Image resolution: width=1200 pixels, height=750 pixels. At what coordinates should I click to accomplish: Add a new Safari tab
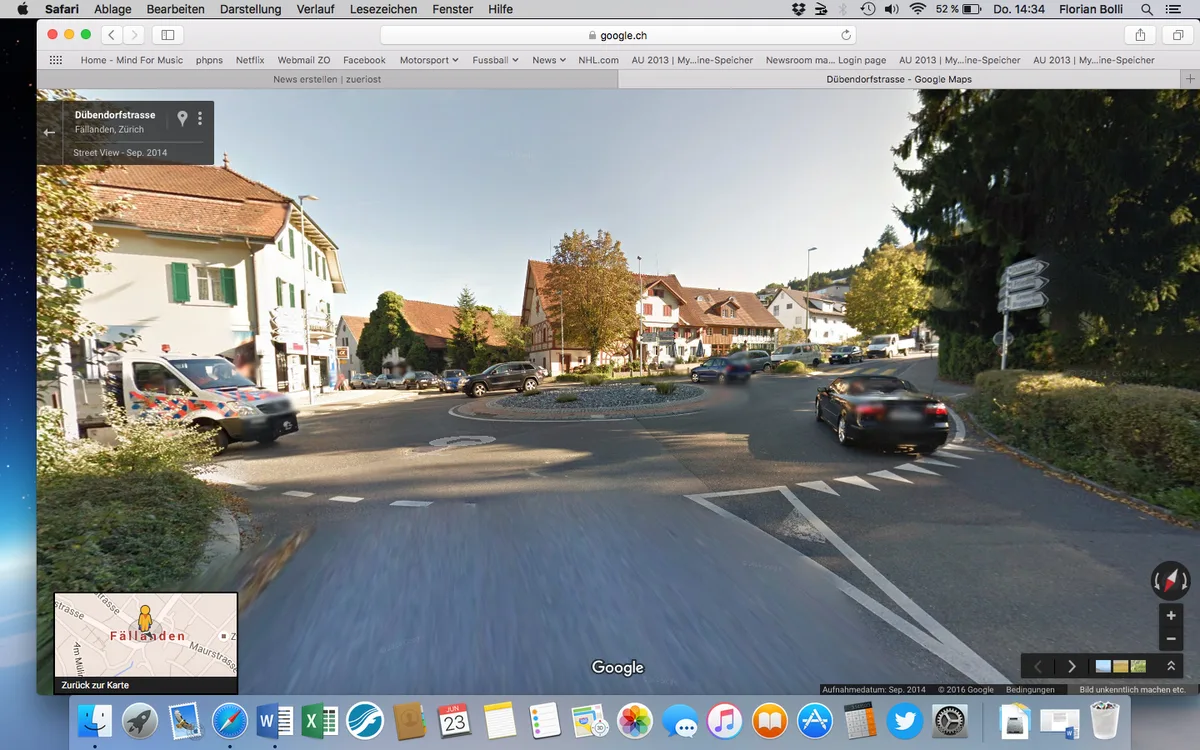pyautogui.click(x=1189, y=79)
